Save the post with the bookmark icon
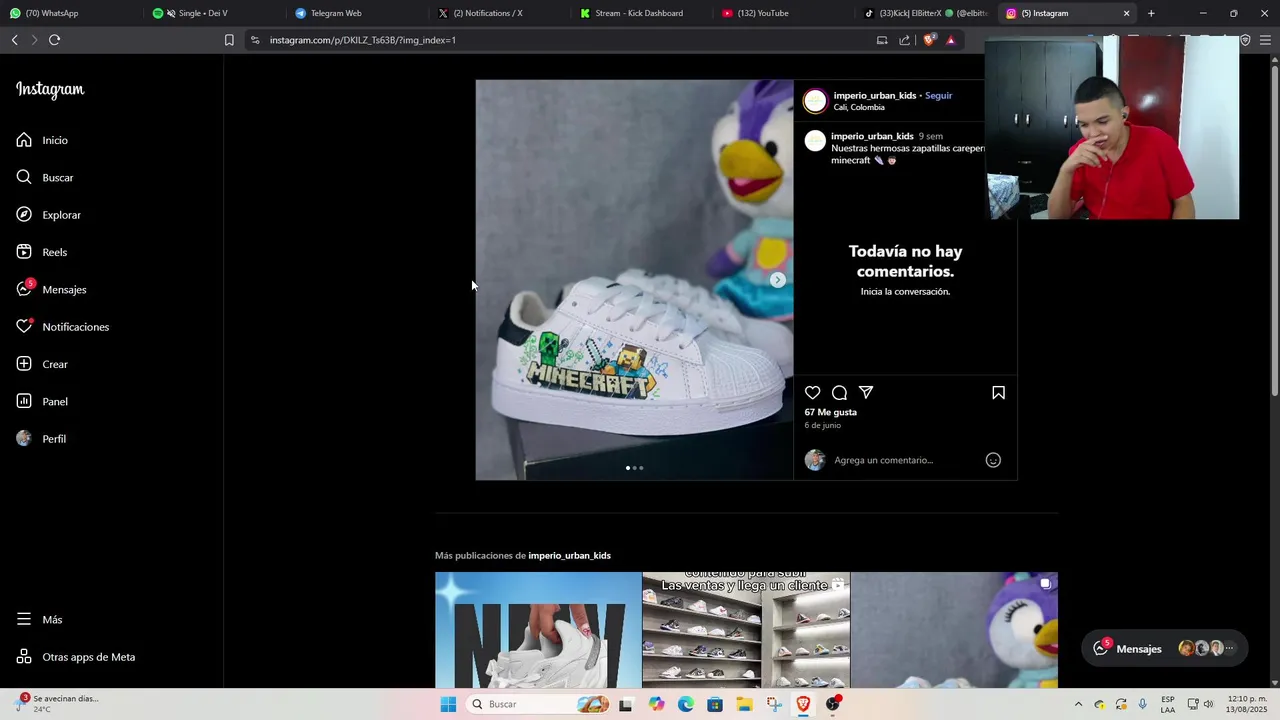The width and height of the screenshot is (1280, 720). point(998,393)
